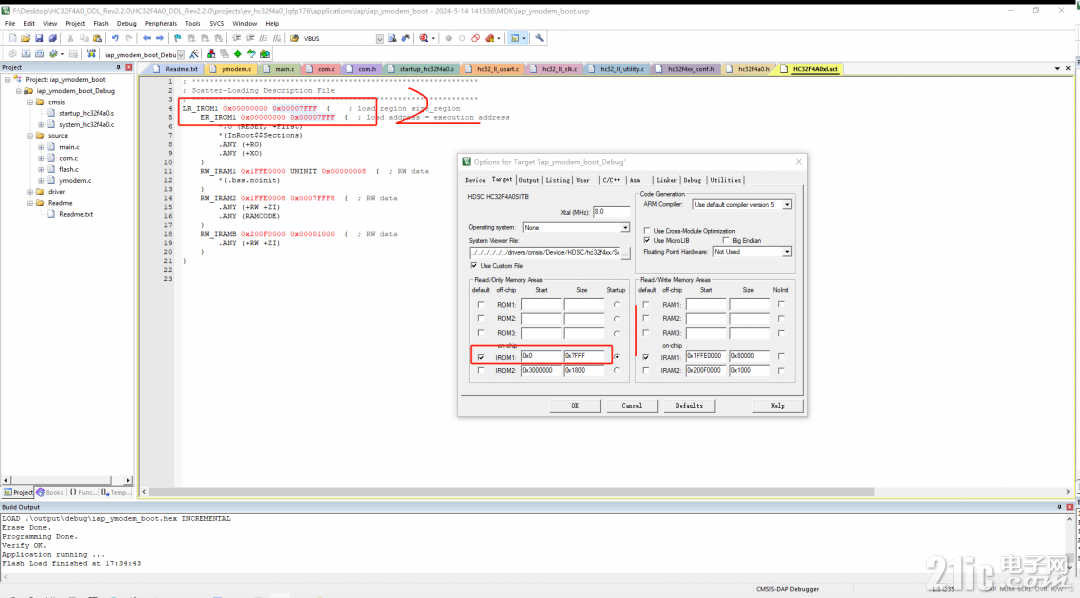The width and height of the screenshot is (1080, 598).
Task: Select flash.c in the project tree
Action: [x=68, y=169]
